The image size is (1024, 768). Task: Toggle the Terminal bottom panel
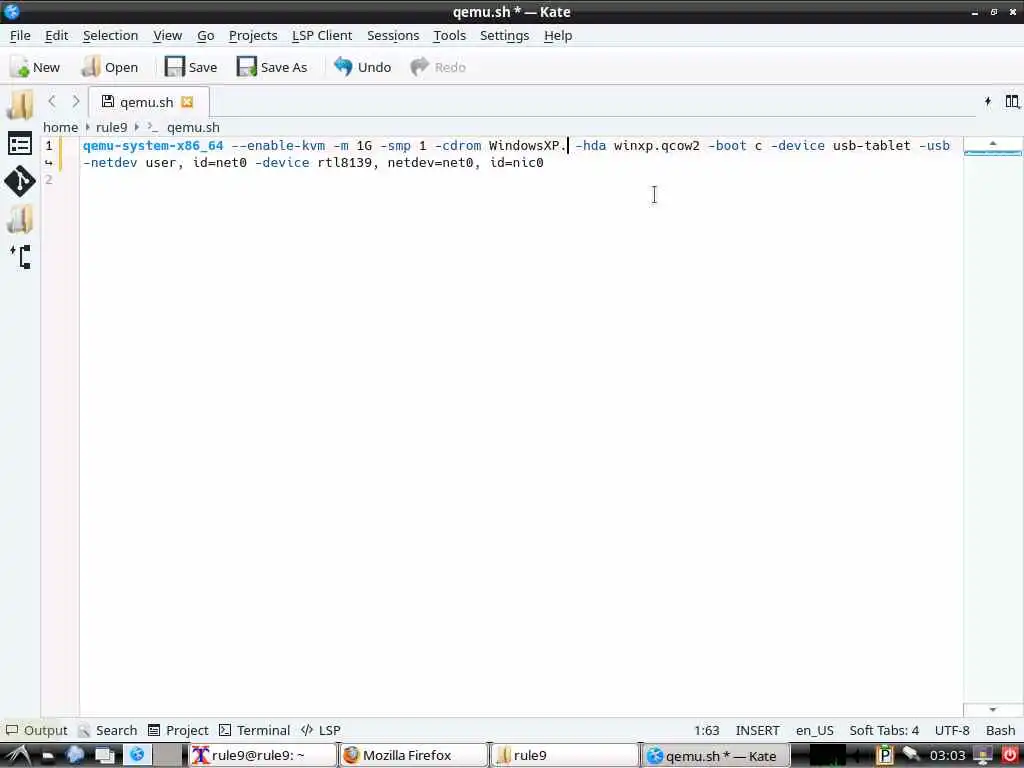[255, 730]
